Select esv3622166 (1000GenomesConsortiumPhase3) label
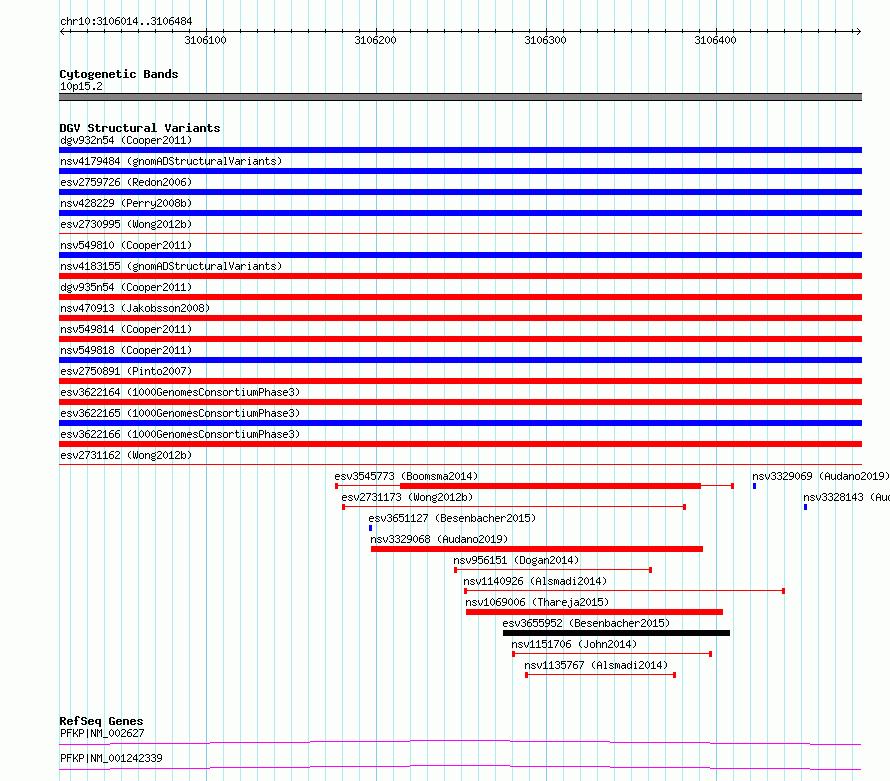890x781 pixels. pyautogui.click(x=180, y=434)
